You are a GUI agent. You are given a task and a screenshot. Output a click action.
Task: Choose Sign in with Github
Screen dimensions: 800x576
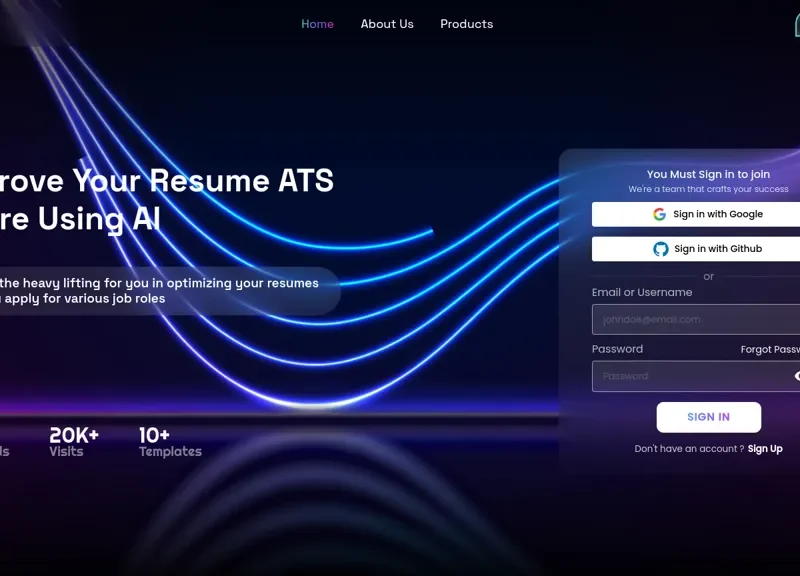(717, 249)
